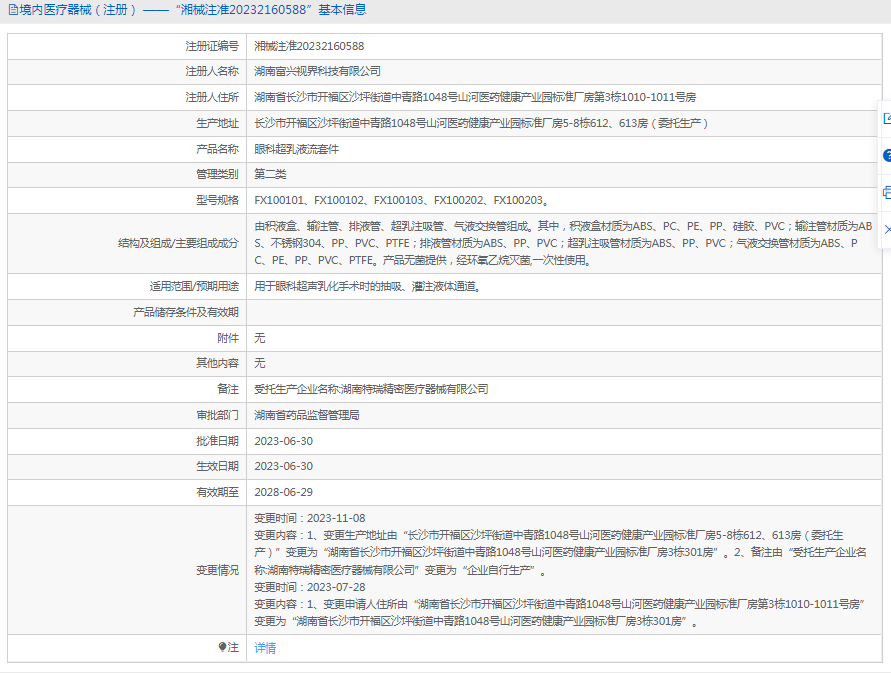
Task: Open the 详情 details link
Action: [x=265, y=648]
